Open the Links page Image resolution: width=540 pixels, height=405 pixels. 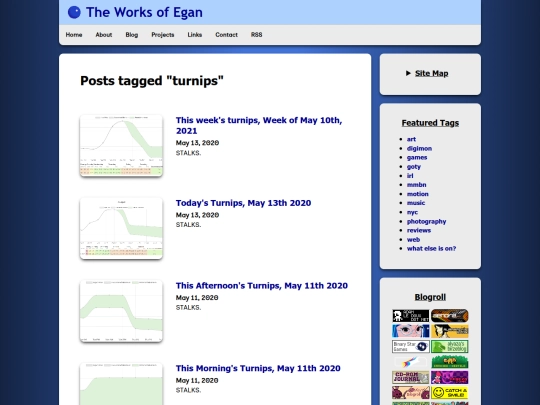(x=195, y=35)
